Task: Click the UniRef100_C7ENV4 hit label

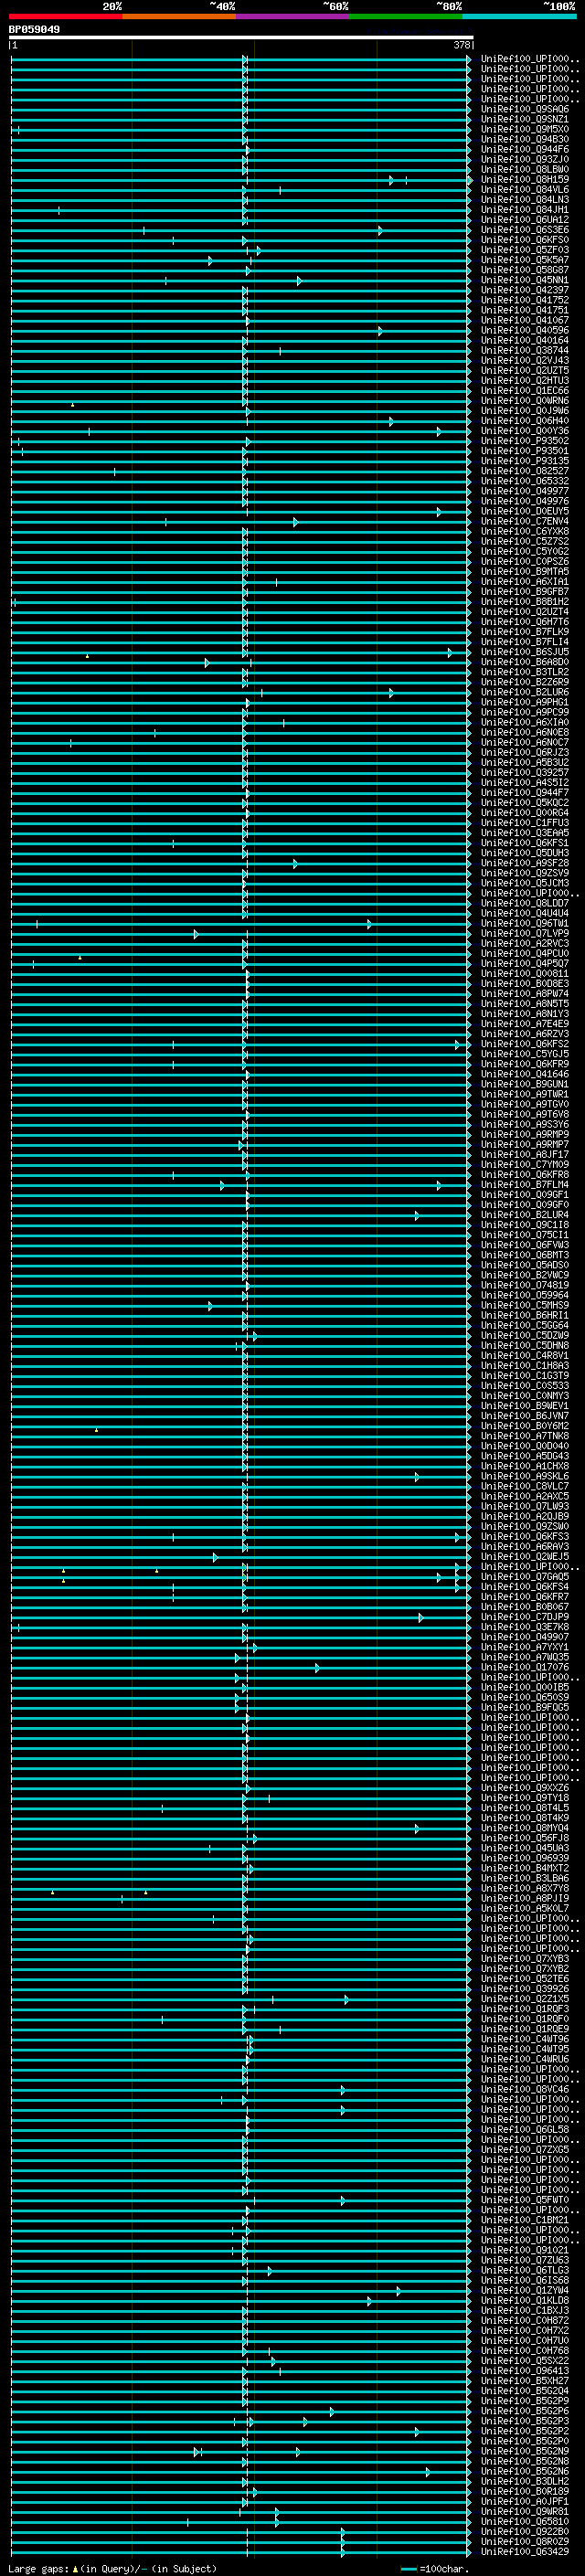Action: pos(524,521)
